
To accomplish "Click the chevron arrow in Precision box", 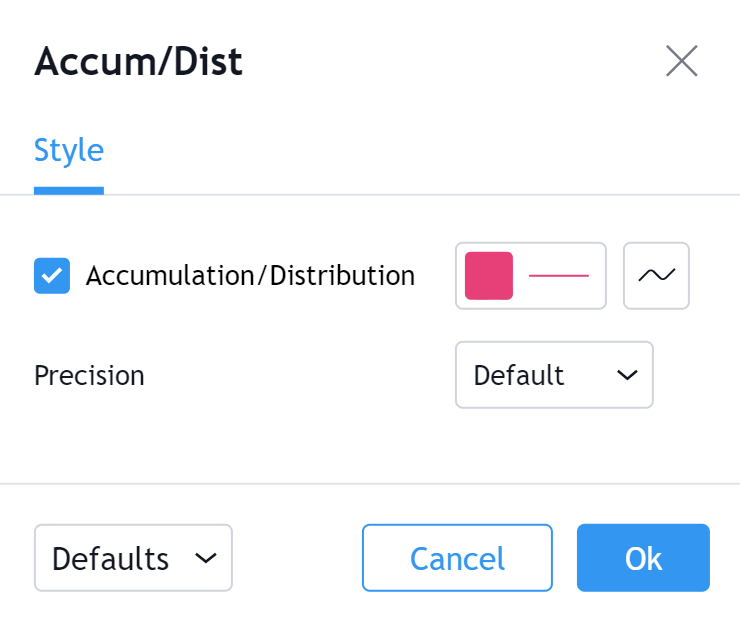I will pos(627,375).
